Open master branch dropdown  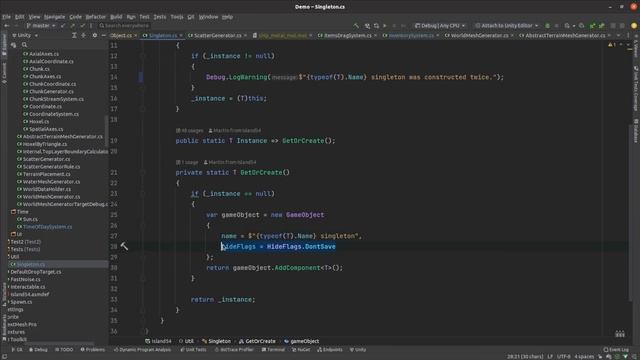pyautogui.click(x=40, y=26)
